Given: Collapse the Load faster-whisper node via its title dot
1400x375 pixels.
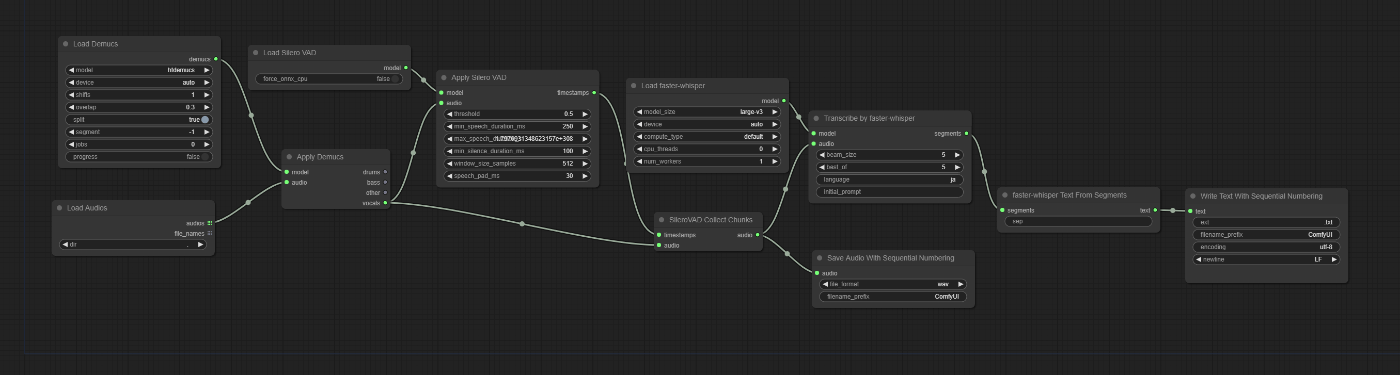Looking at the screenshot, I should tap(634, 86).
